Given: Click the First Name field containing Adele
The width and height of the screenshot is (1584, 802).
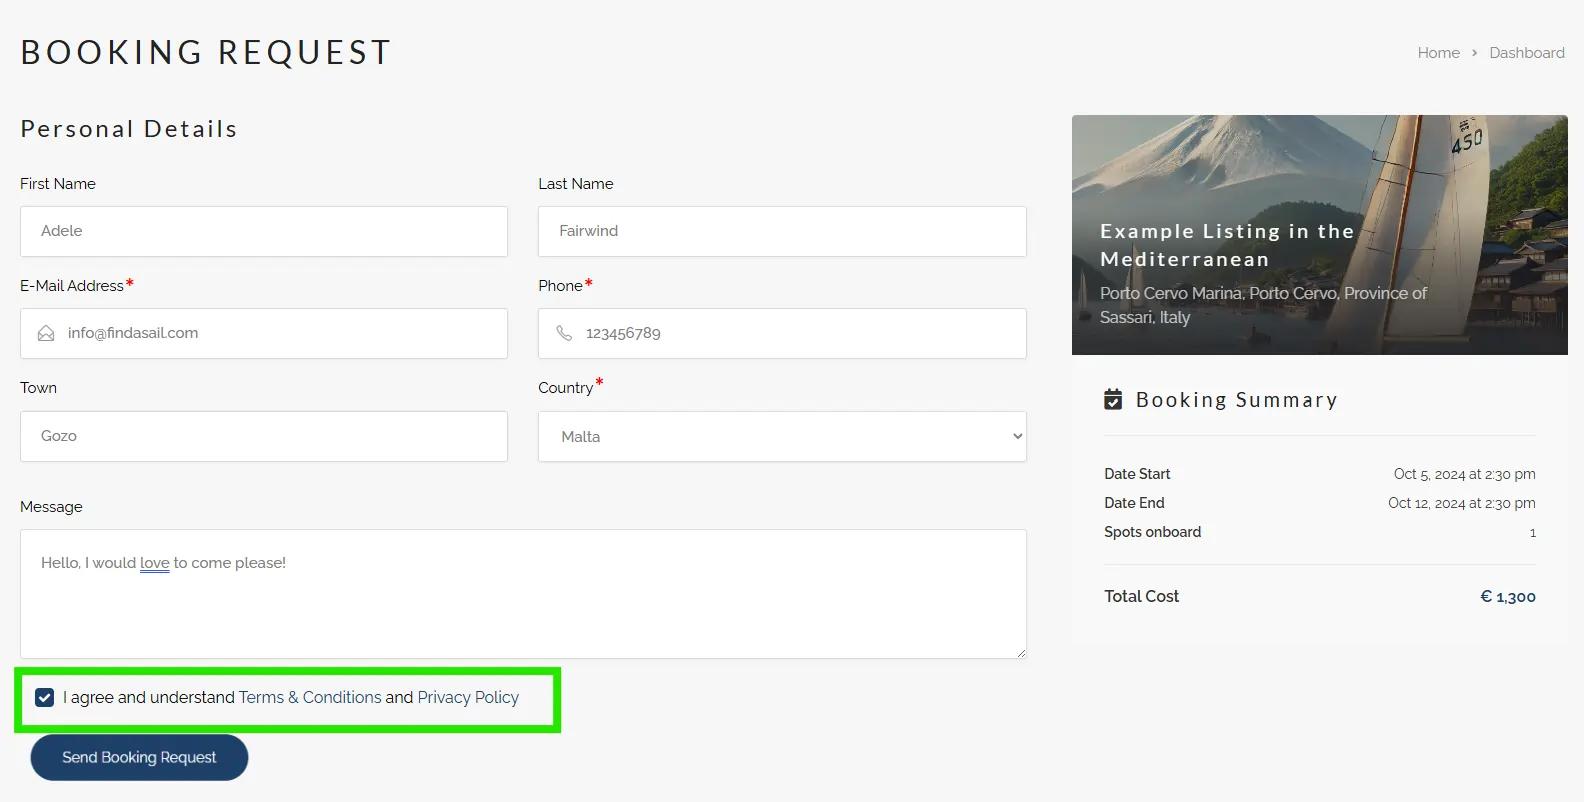Looking at the screenshot, I should tap(264, 232).
